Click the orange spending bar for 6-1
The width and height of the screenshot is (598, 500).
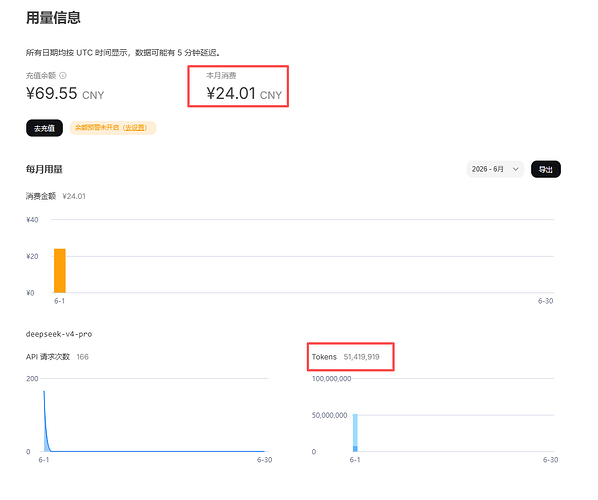[60, 271]
